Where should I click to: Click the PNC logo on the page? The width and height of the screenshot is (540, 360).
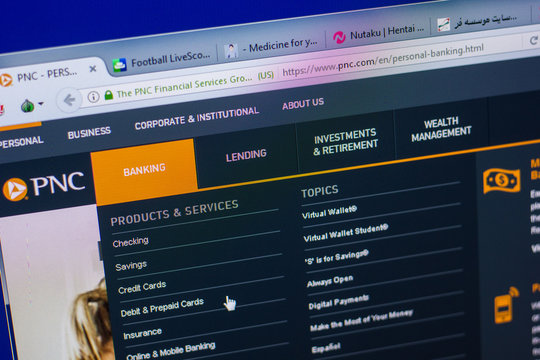click(43, 186)
